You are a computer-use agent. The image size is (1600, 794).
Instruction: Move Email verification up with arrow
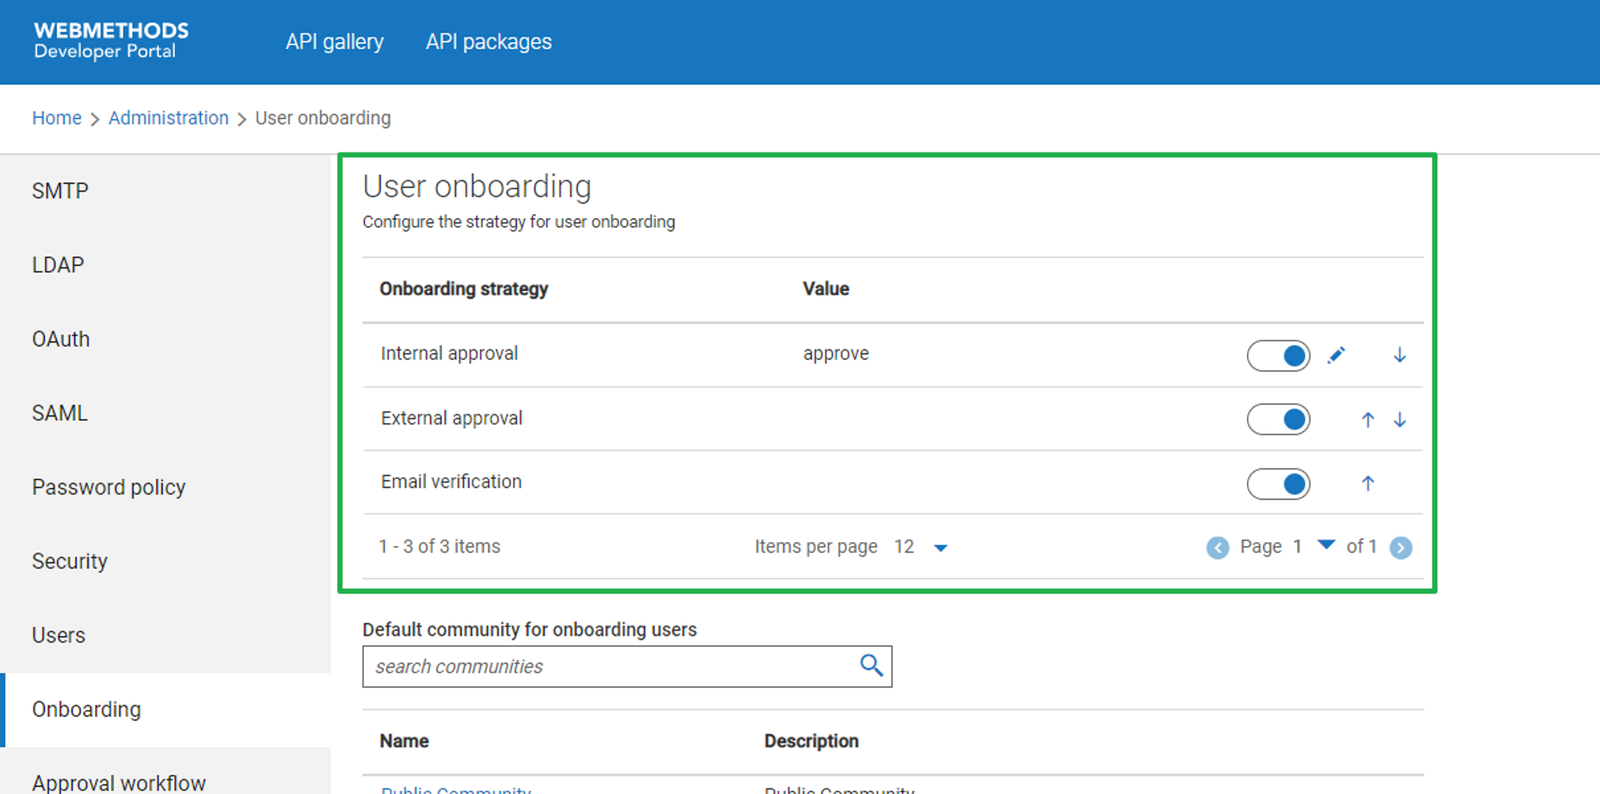click(x=1368, y=484)
